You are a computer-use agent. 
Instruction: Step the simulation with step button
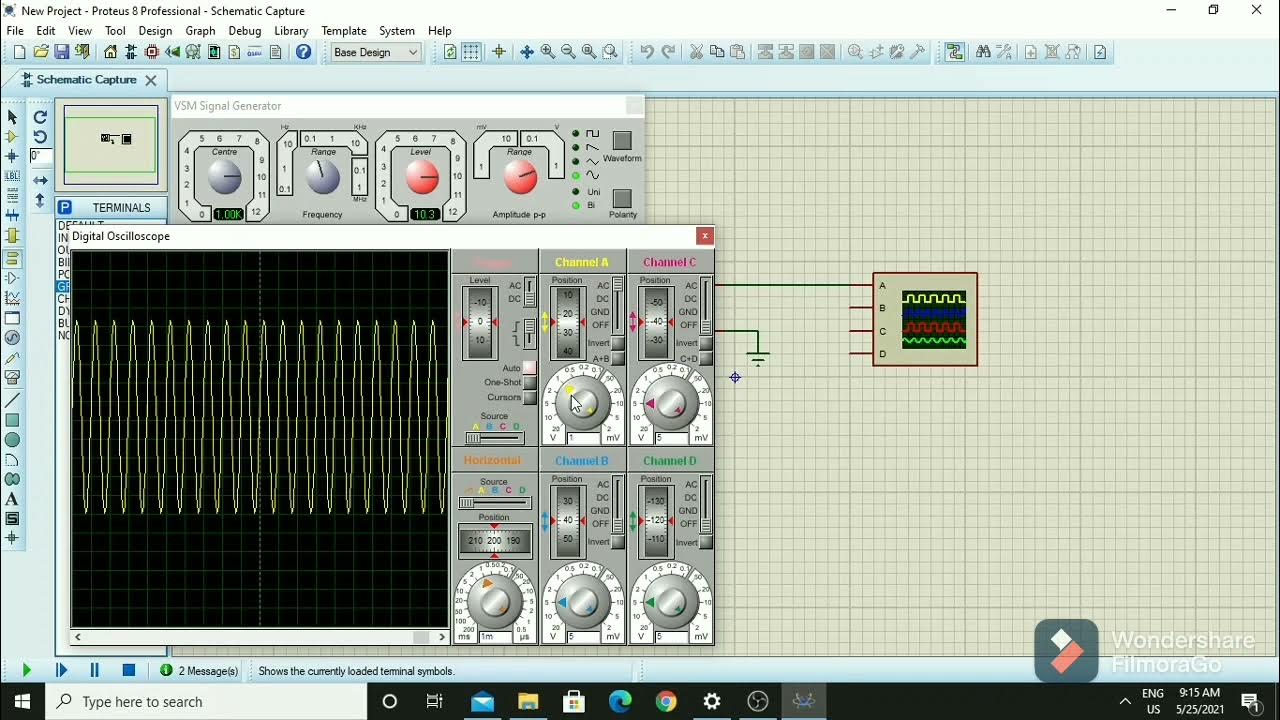[x=61, y=671]
